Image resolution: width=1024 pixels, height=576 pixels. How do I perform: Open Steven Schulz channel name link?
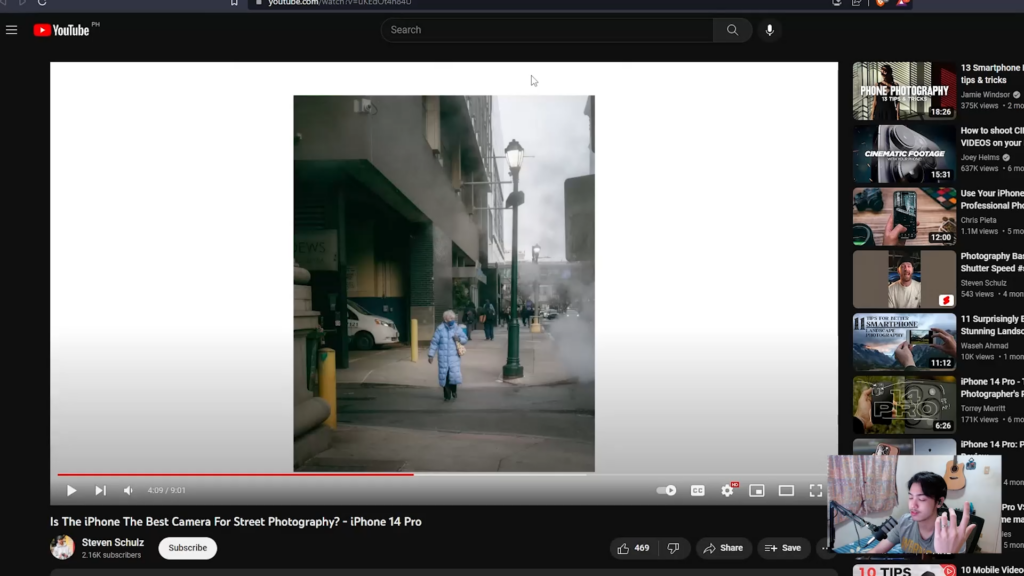[112, 543]
